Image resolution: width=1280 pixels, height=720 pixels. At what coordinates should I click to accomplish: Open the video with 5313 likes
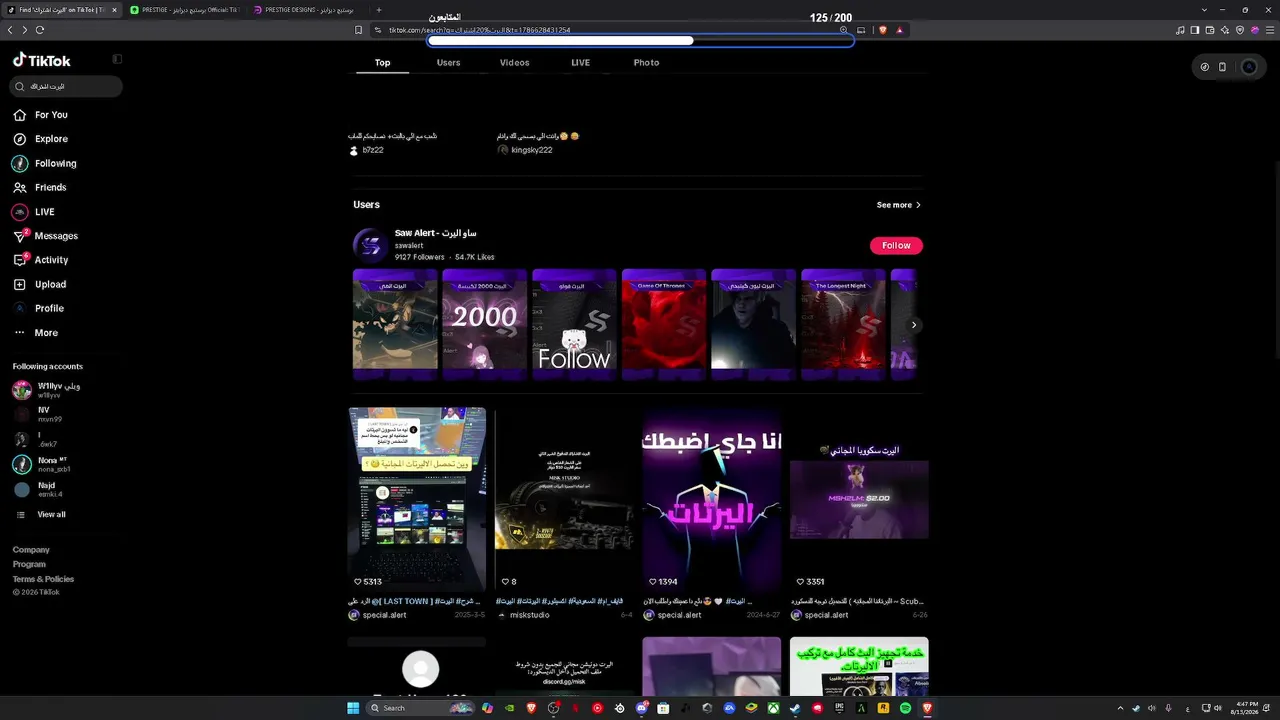(417, 499)
